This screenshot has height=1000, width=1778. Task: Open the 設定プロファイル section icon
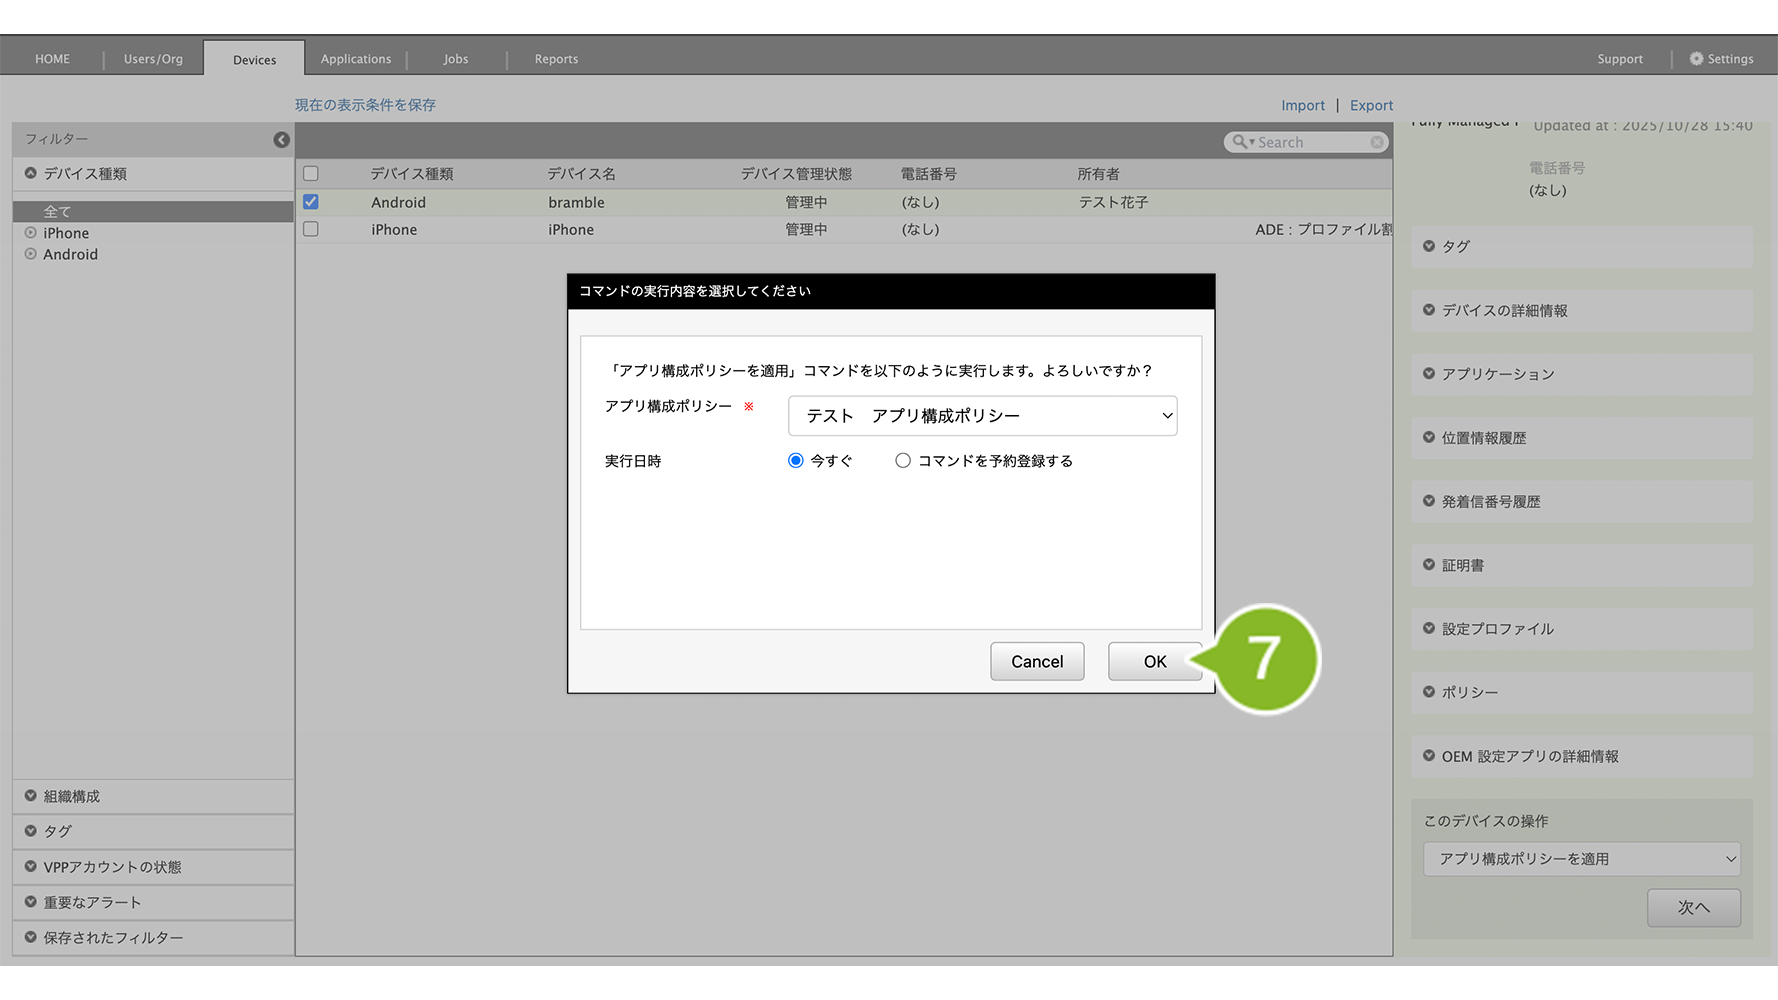[1429, 629]
